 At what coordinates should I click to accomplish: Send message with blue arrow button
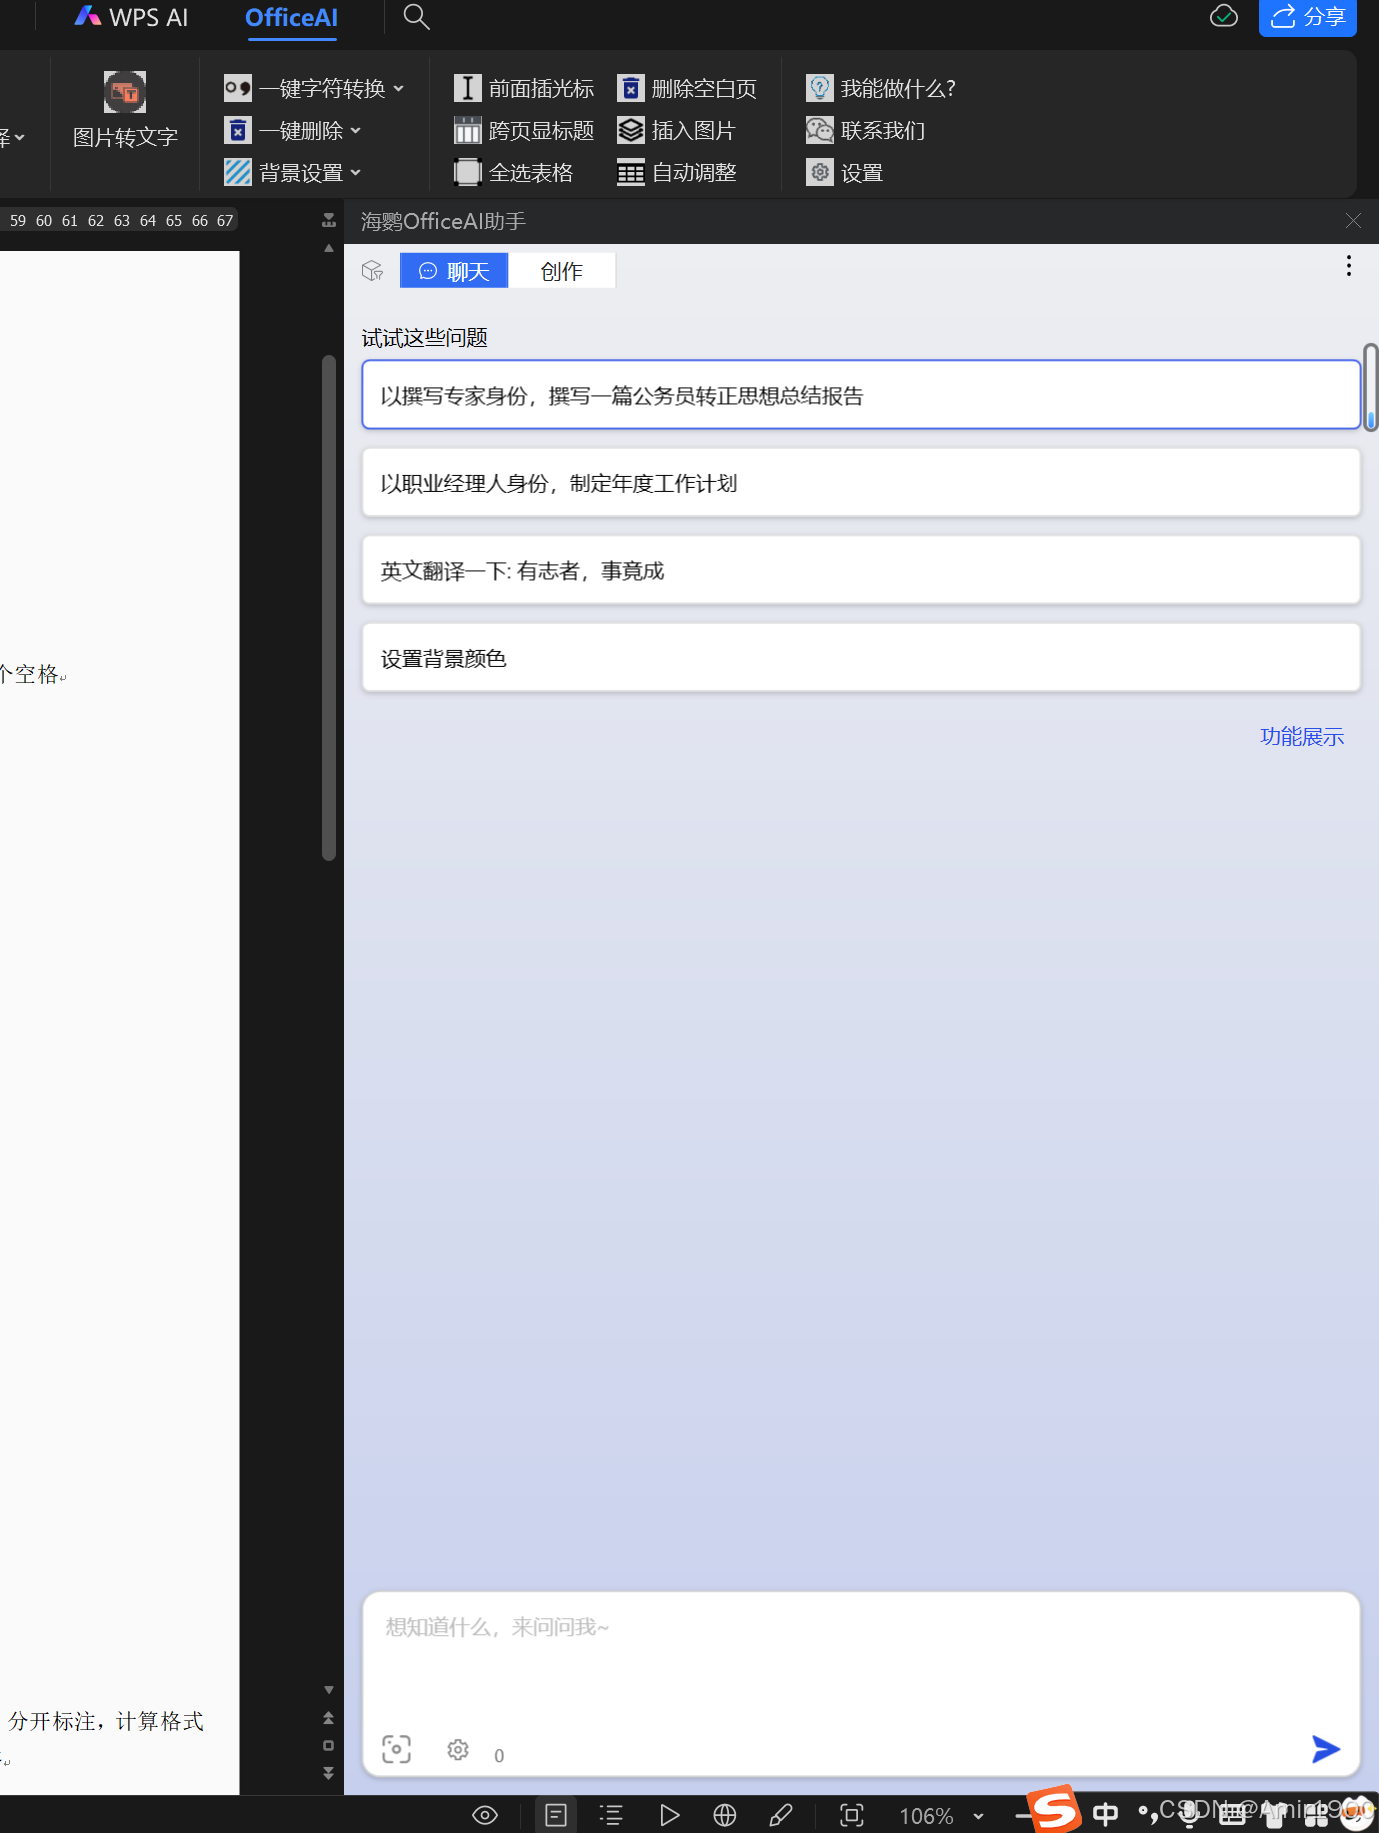1326,1749
